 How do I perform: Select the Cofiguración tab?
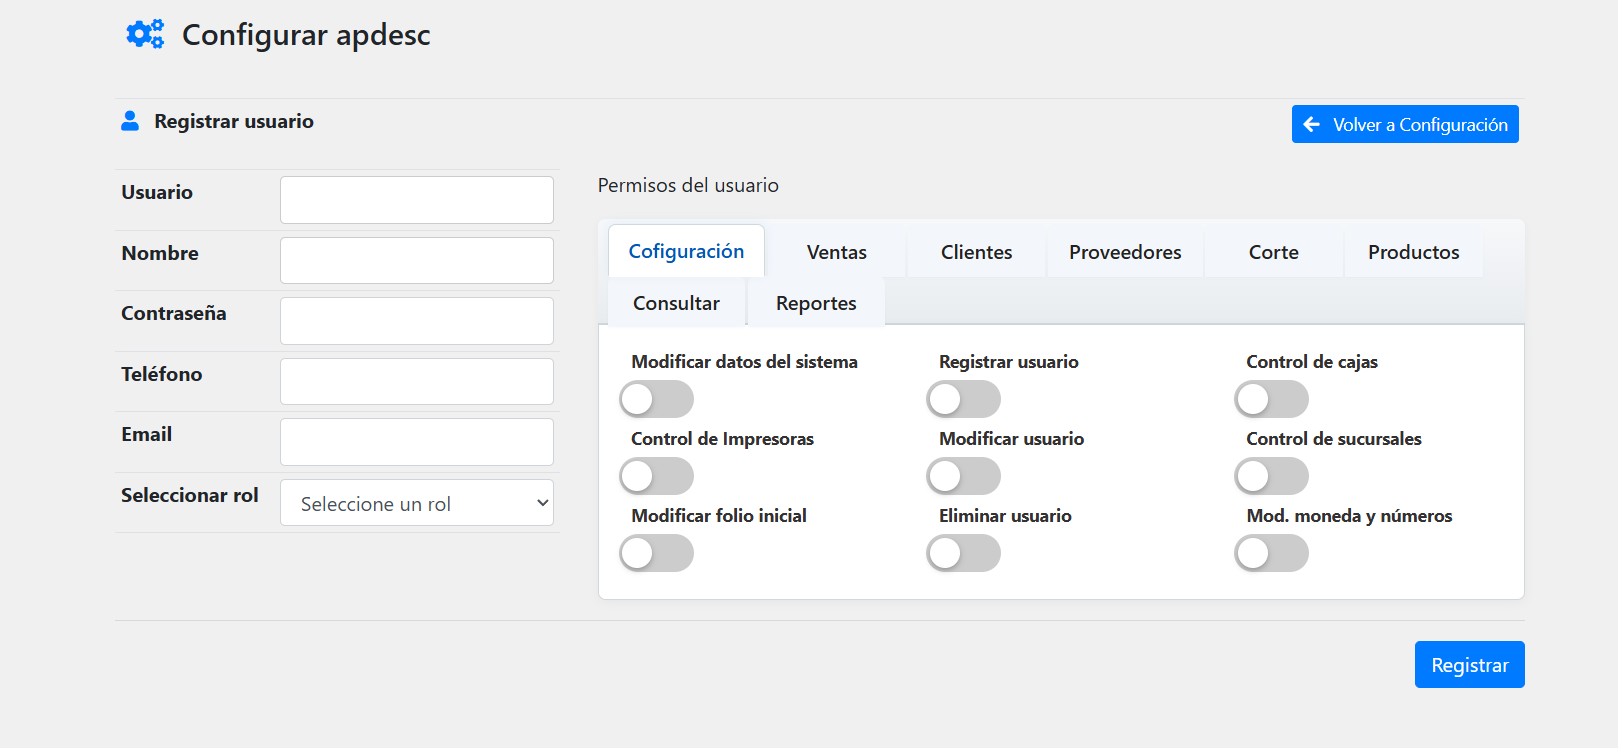tap(686, 251)
